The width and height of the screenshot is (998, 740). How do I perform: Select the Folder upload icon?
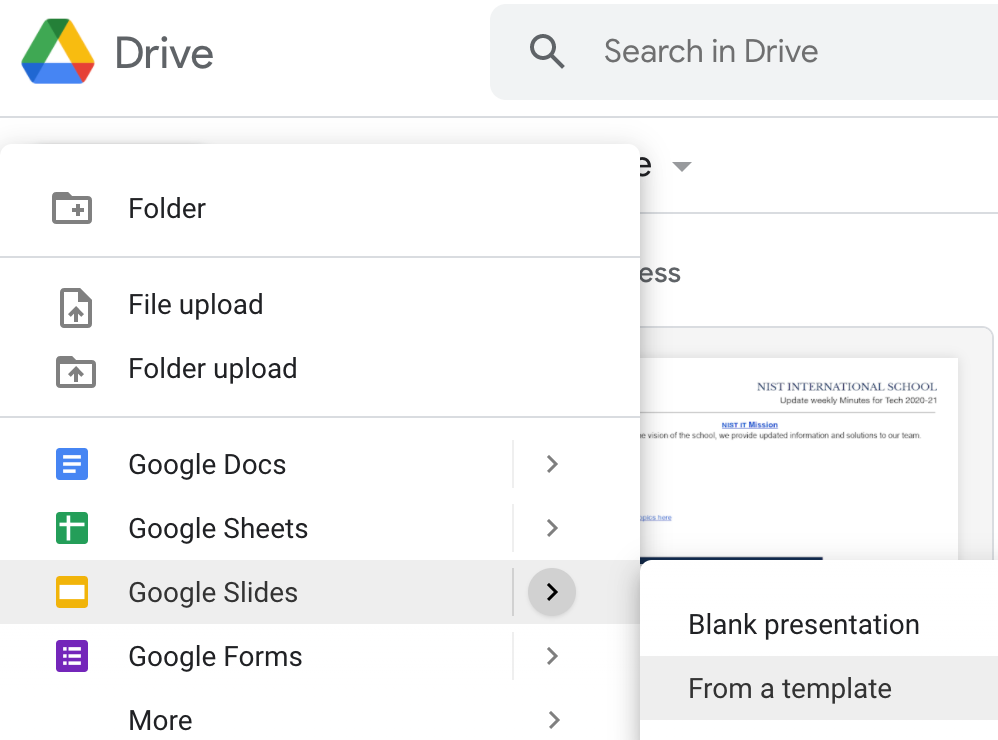coord(75,370)
